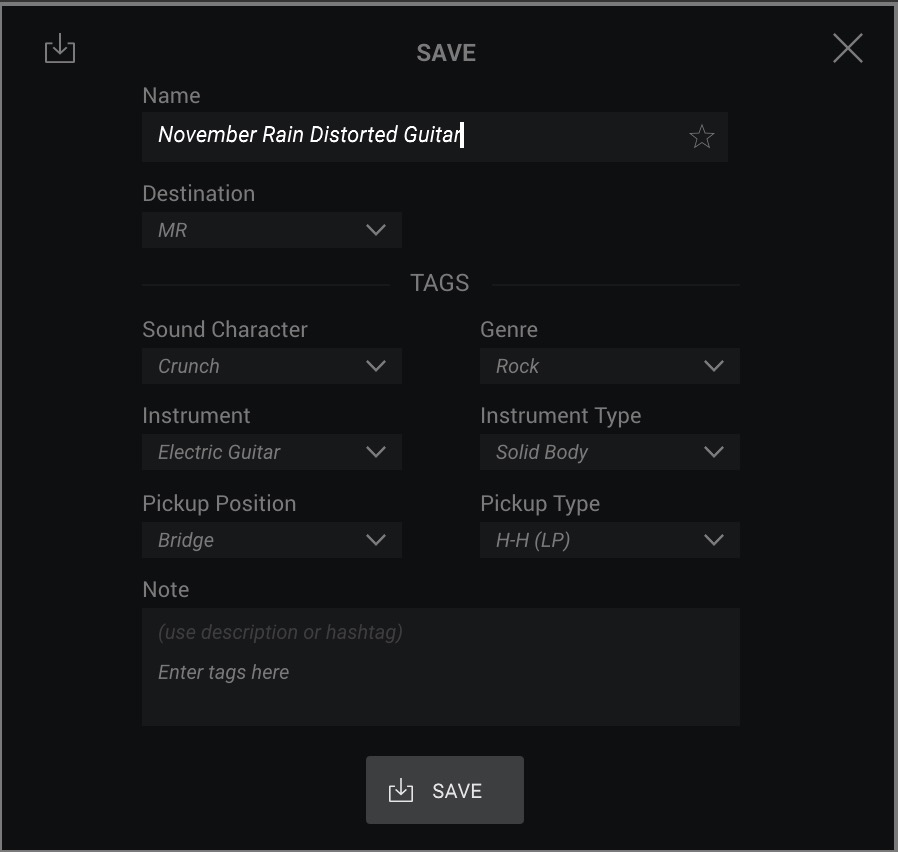
Task: Click in the Name text field
Action: [435, 137]
